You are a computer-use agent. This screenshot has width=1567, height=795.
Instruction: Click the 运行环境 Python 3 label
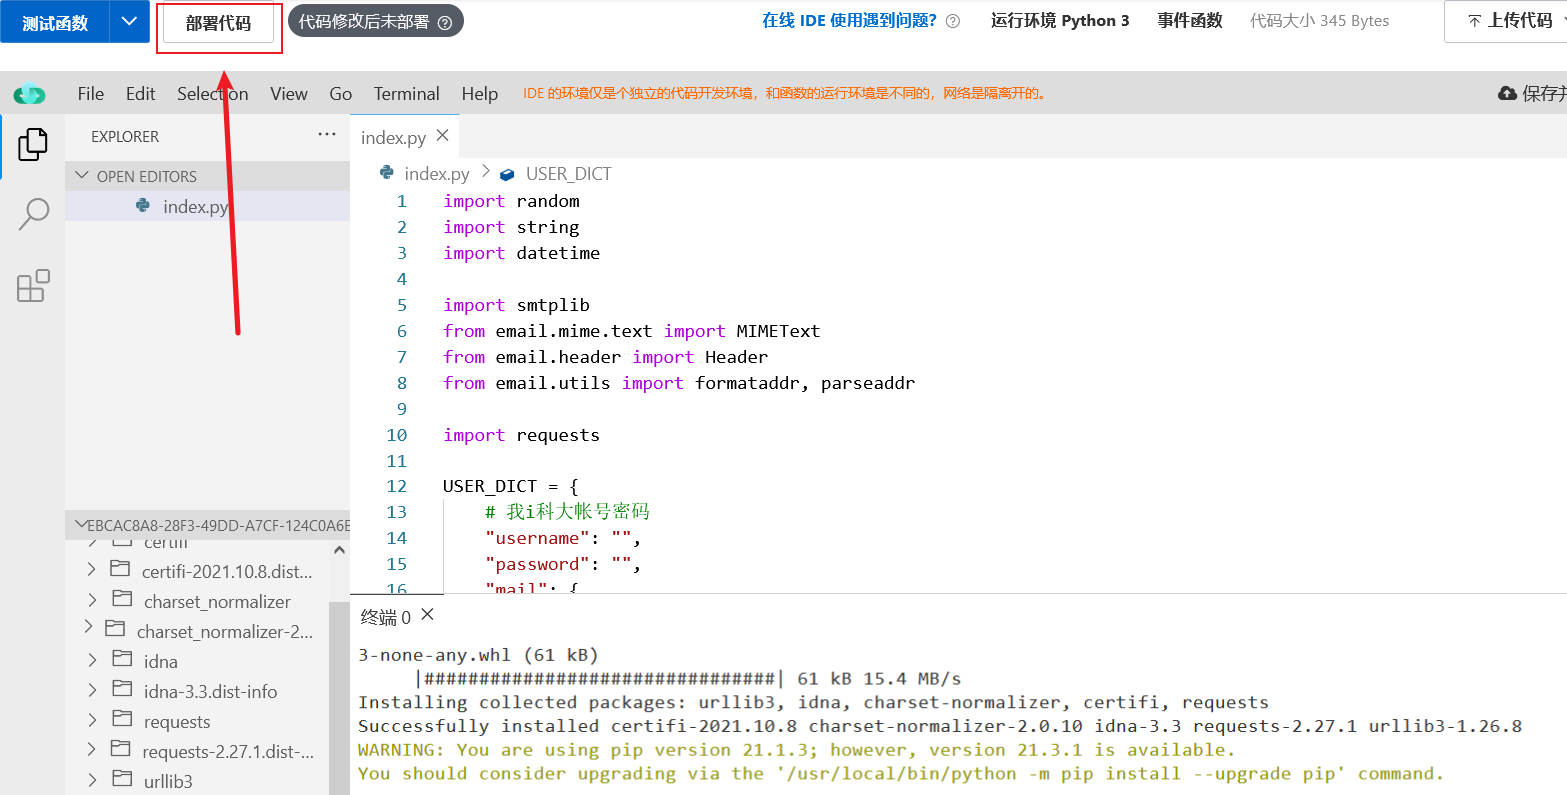pos(1060,20)
